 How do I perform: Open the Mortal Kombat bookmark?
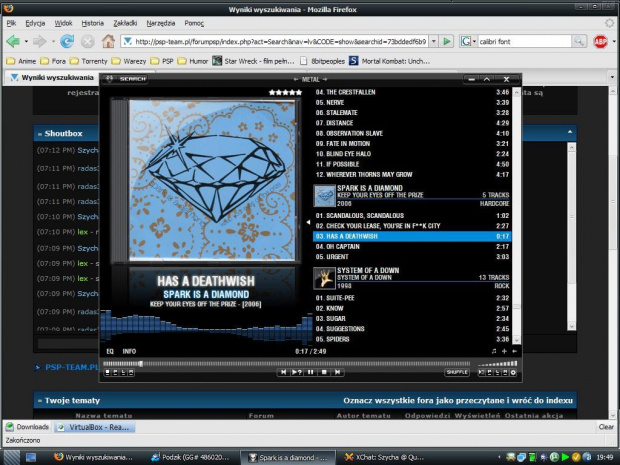pyautogui.click(x=390, y=61)
